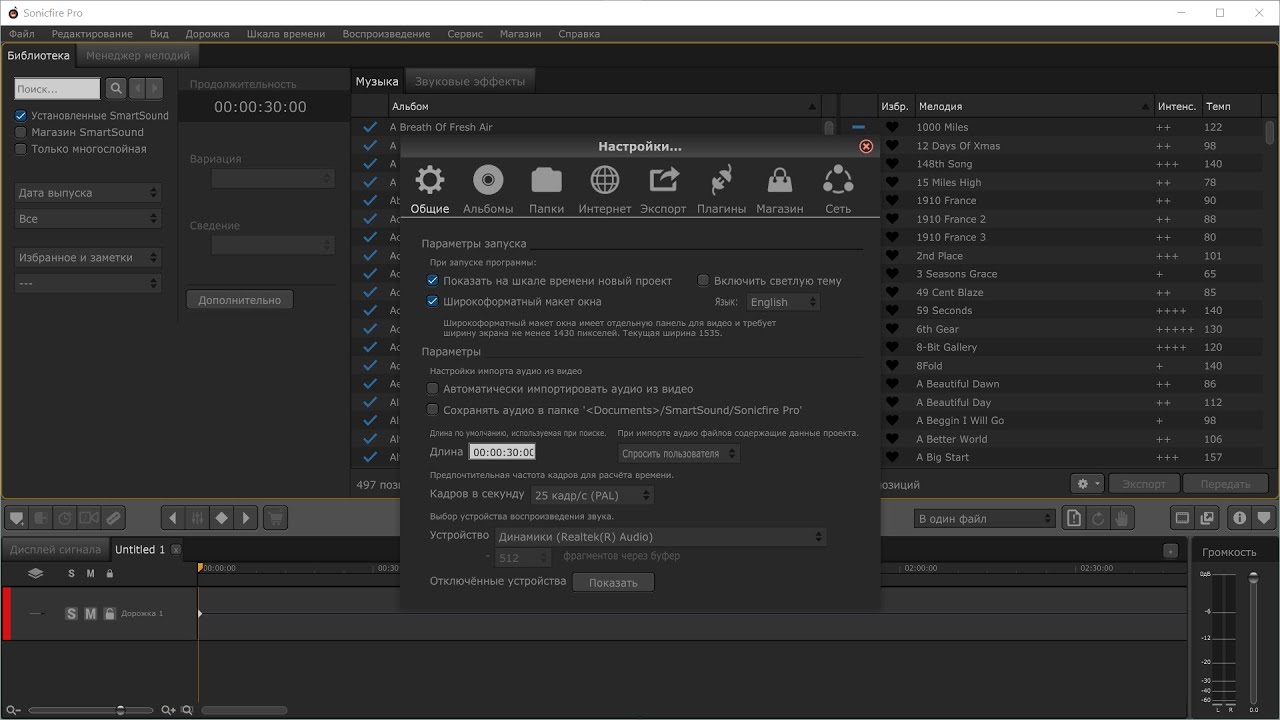Click the refresh circular arrow icon
This screenshot has height=720, width=1280.
click(x=1098, y=518)
